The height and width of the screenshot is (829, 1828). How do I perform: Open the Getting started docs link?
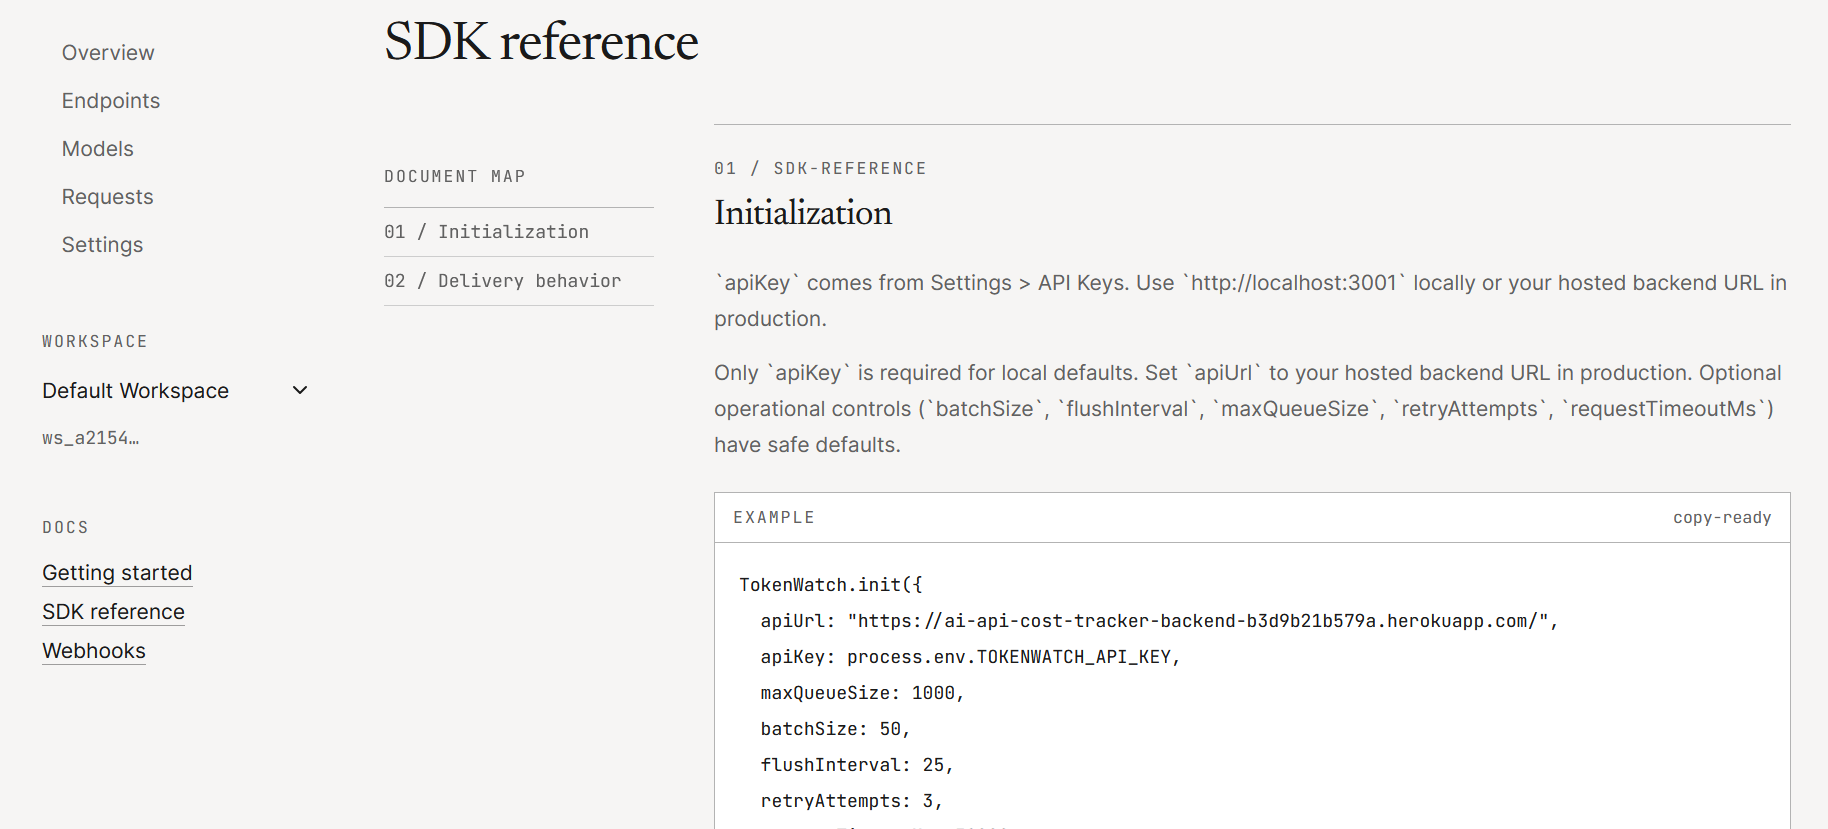click(117, 573)
